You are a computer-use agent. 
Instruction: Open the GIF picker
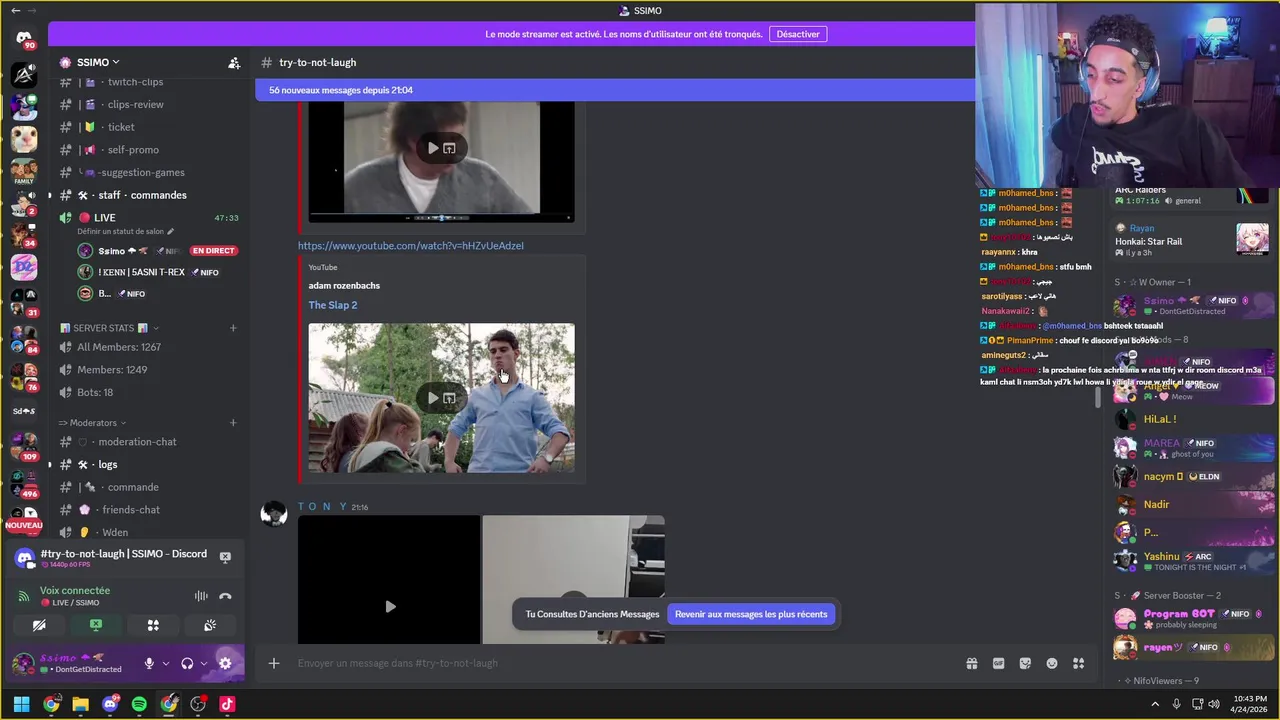coord(998,663)
